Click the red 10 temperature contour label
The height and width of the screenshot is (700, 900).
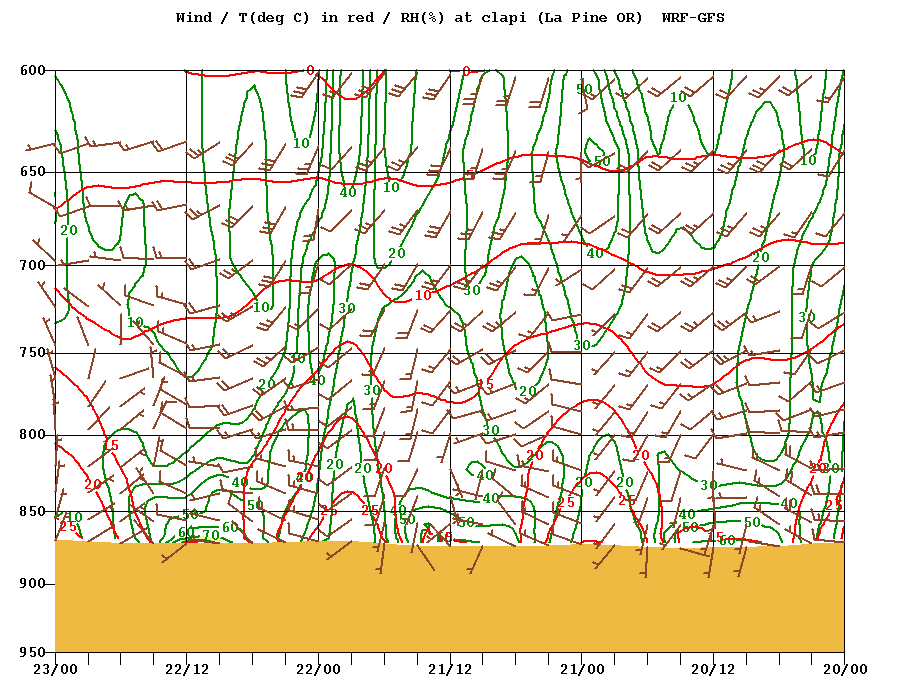tap(423, 295)
